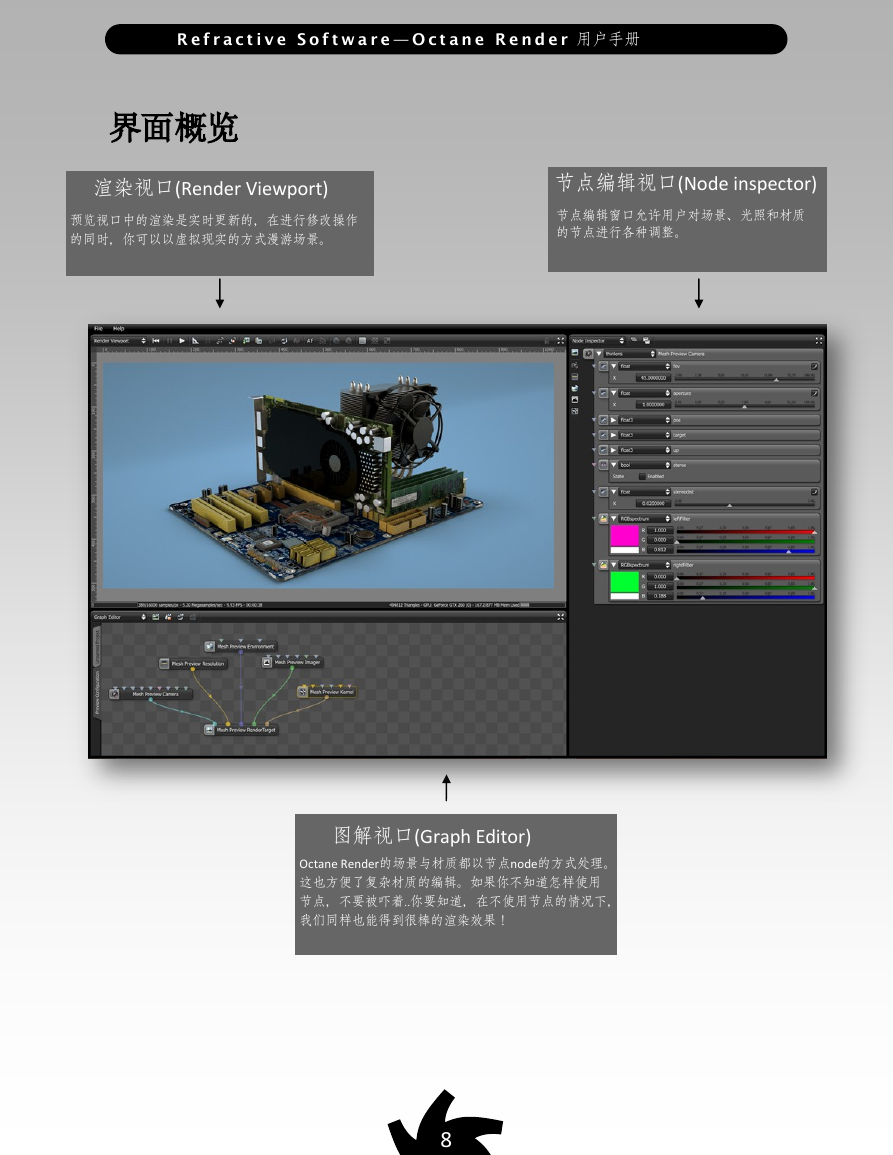Collapse the Mesh Preview Camera node
The height and width of the screenshot is (1155, 893).
pos(599,354)
